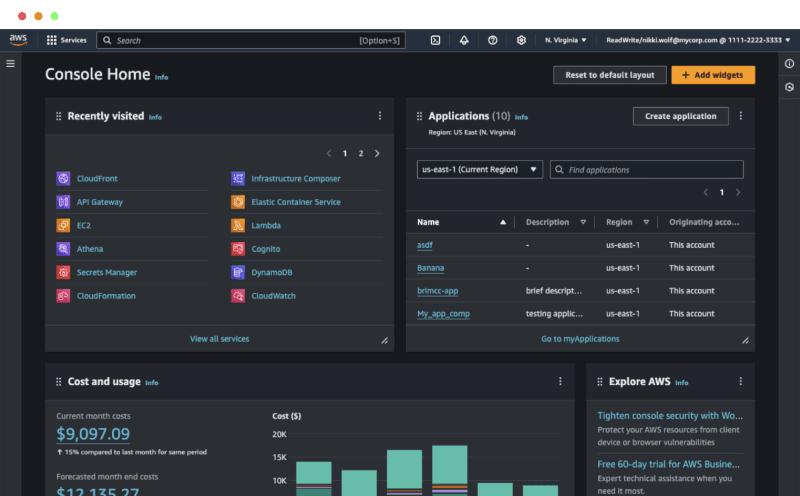Open Cost and usage widget options menu

[560, 381]
